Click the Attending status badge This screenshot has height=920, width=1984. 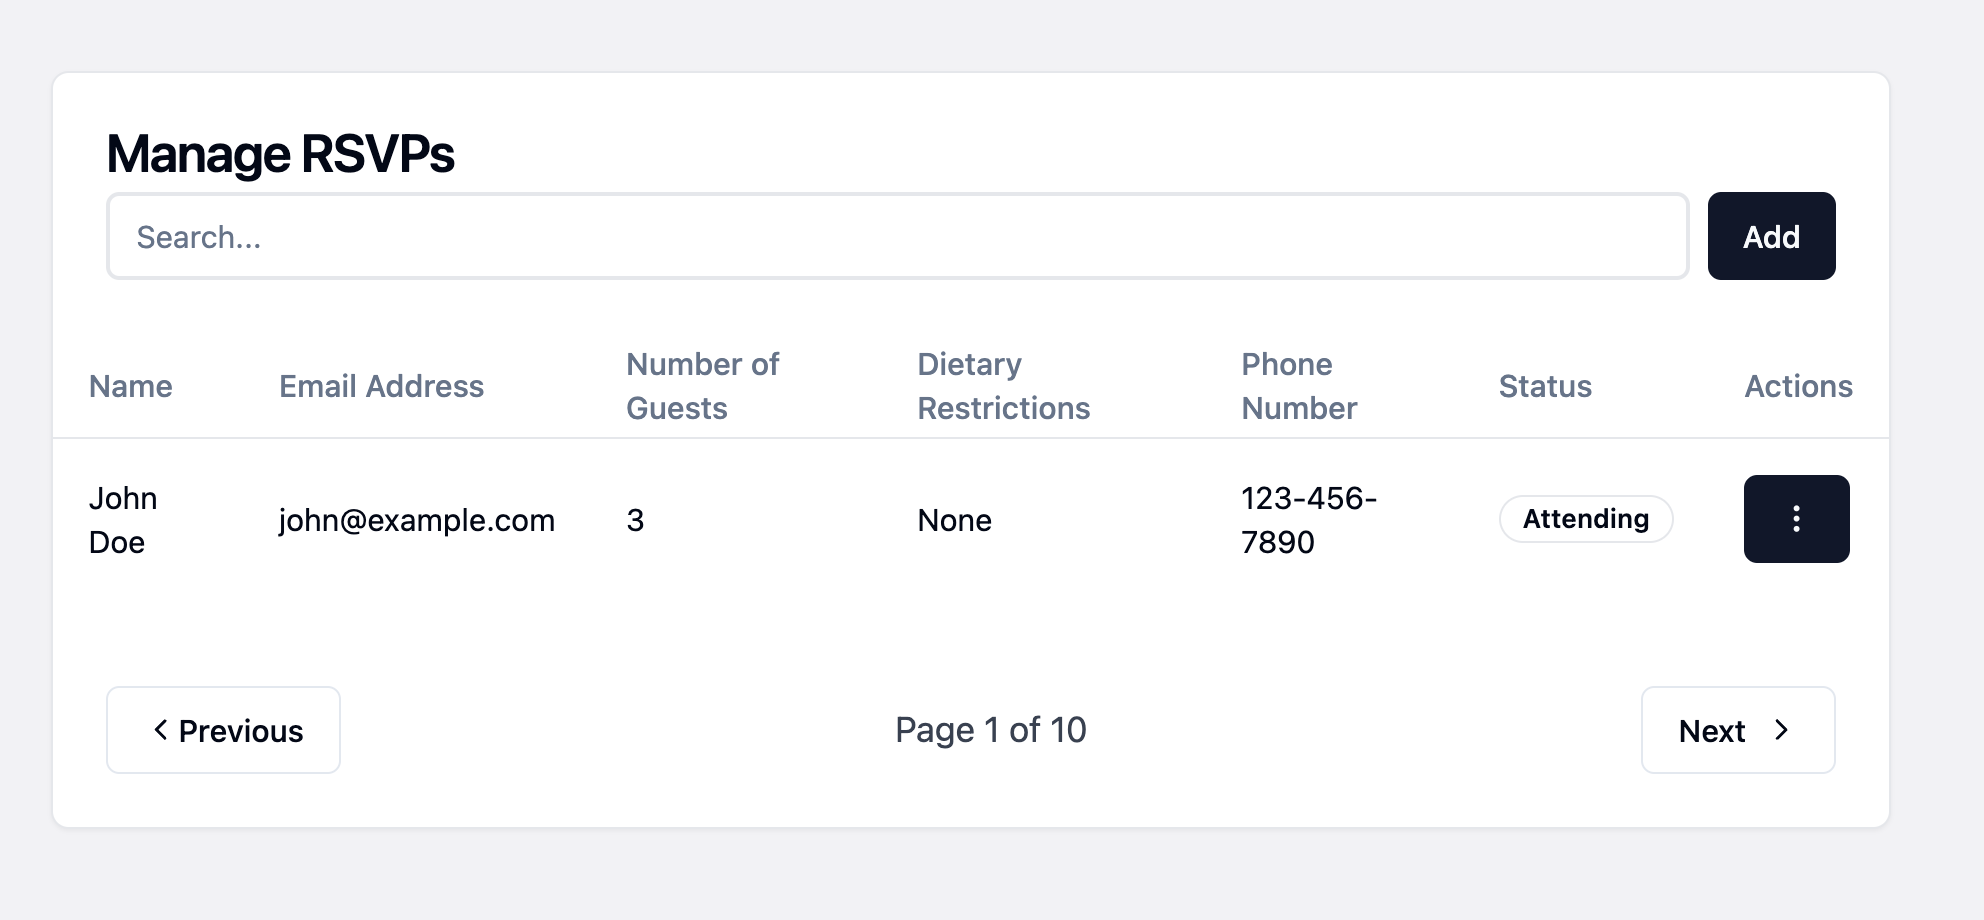click(x=1585, y=519)
